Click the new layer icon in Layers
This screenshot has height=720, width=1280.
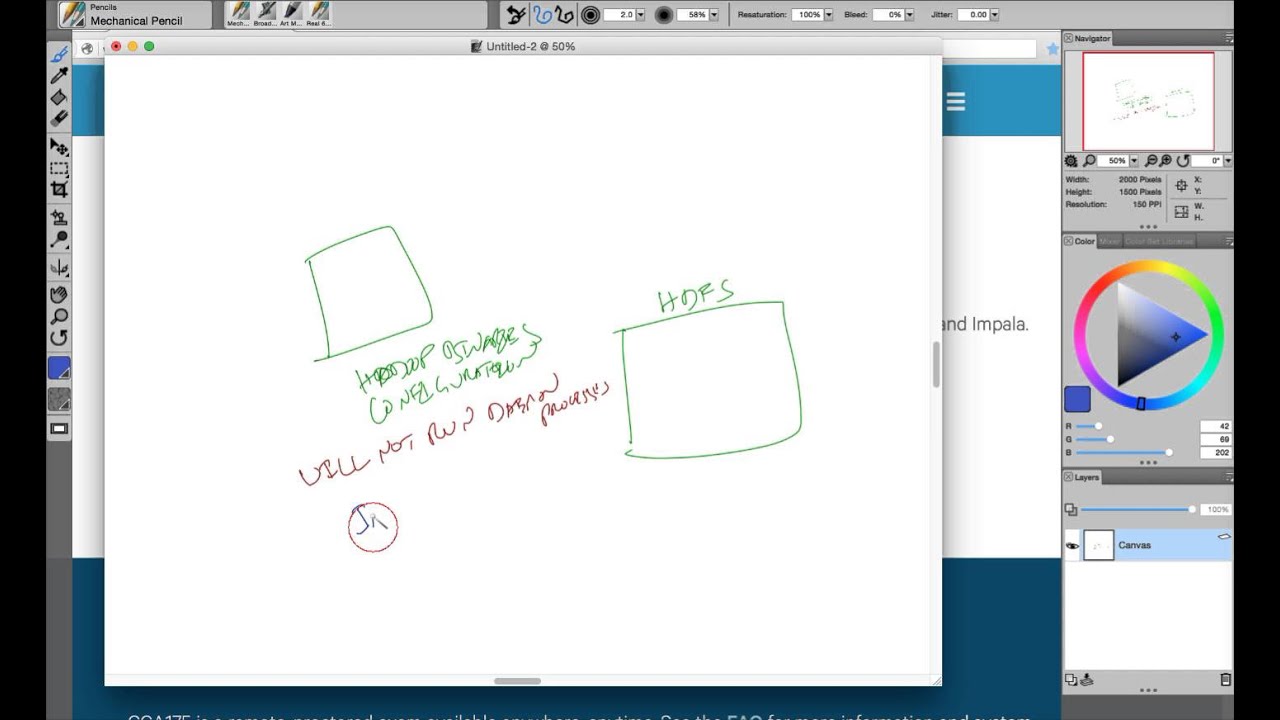[1070, 680]
